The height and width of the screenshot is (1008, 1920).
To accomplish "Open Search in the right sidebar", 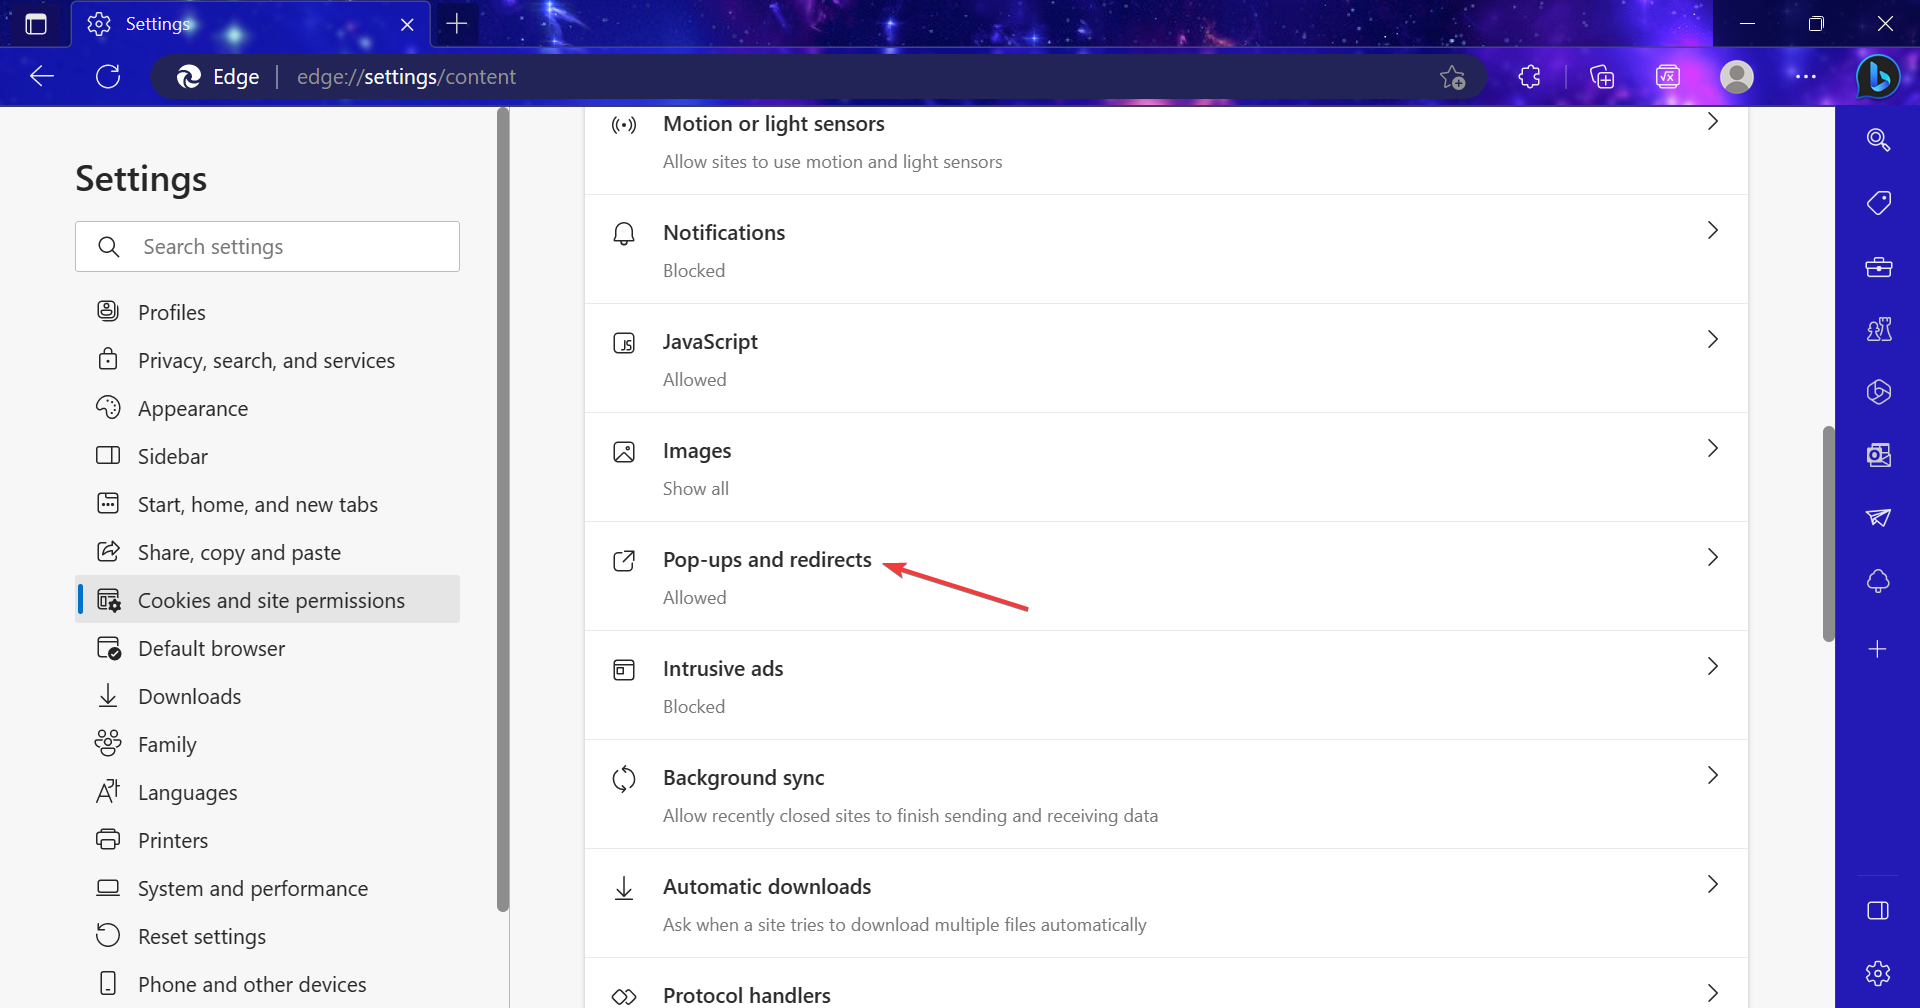I will click(1878, 140).
